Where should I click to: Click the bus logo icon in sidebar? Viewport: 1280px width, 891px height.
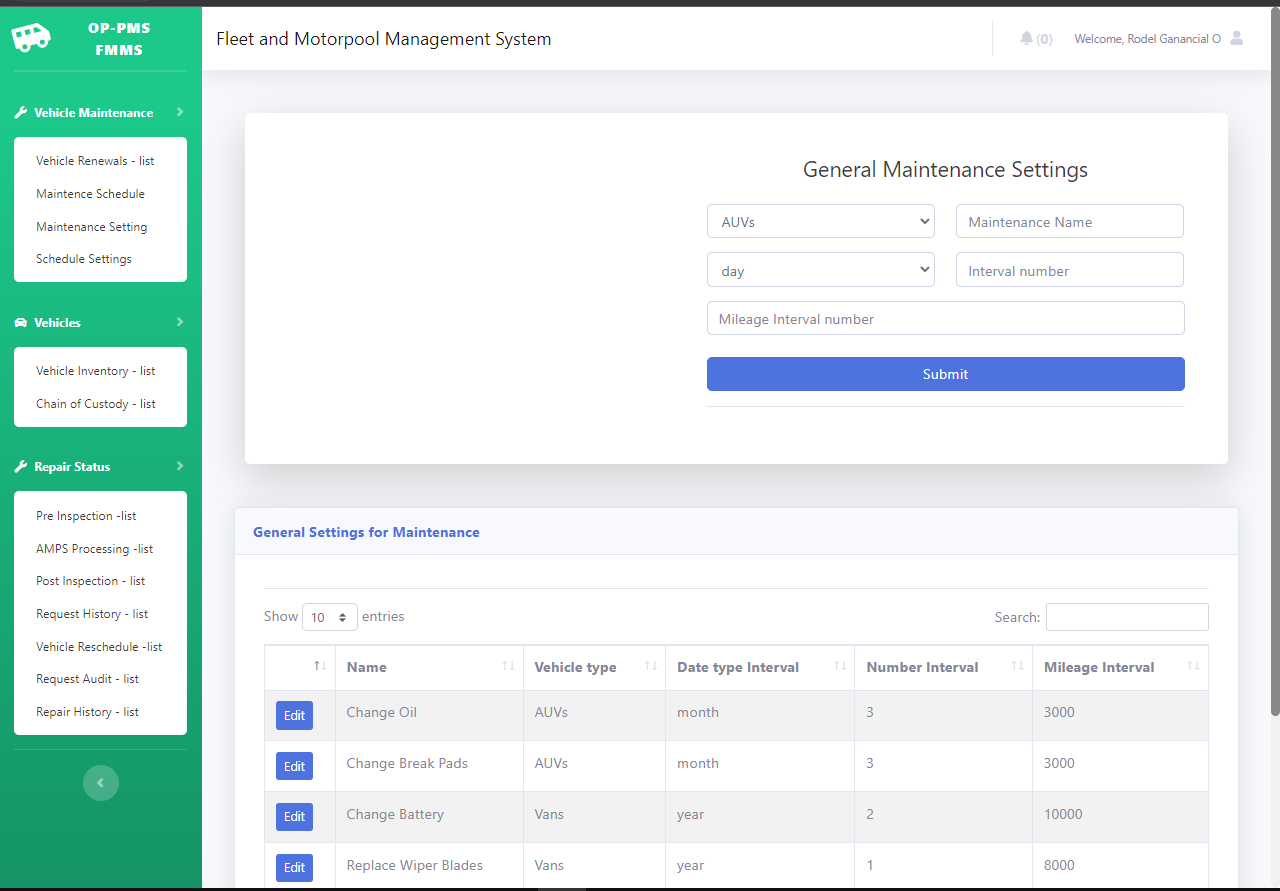click(31, 39)
